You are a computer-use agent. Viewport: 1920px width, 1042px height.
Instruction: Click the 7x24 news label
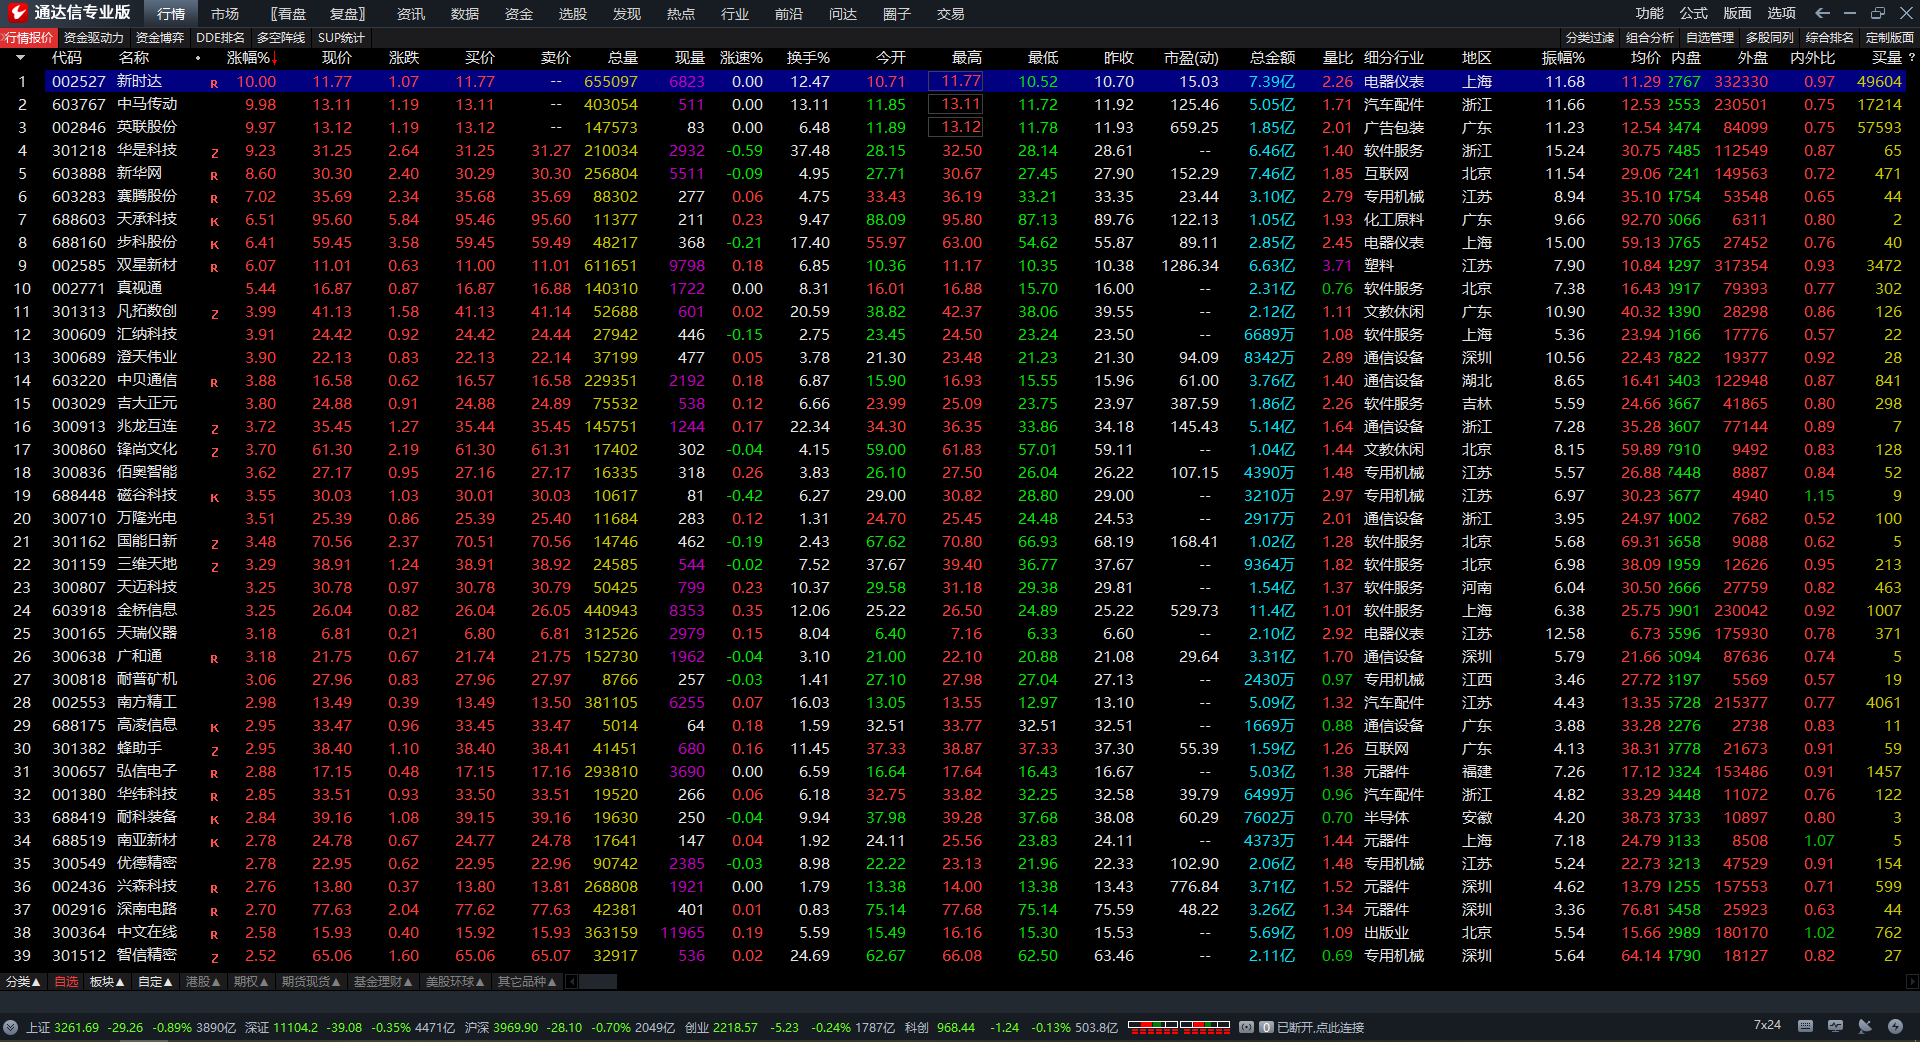pos(1767,1025)
